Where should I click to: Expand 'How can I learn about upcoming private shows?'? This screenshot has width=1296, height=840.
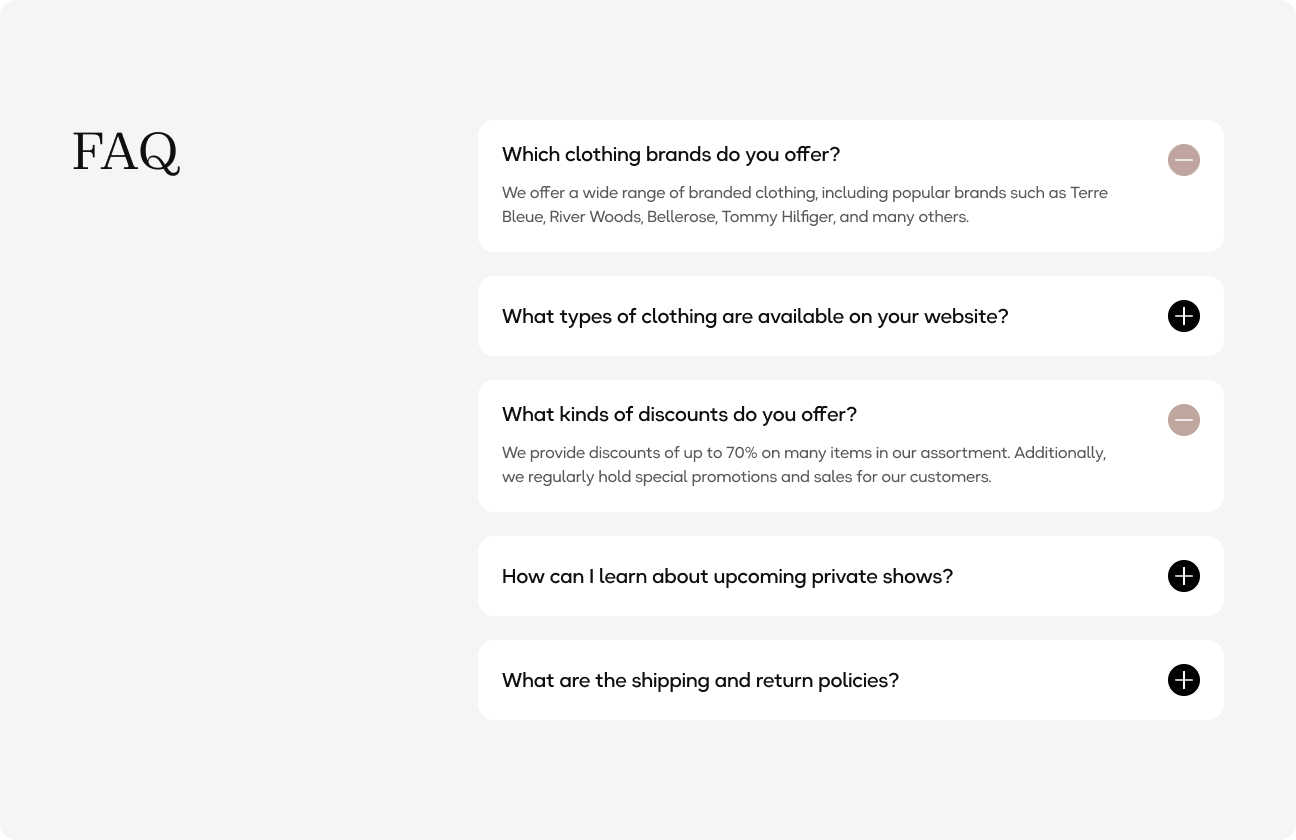point(1184,576)
